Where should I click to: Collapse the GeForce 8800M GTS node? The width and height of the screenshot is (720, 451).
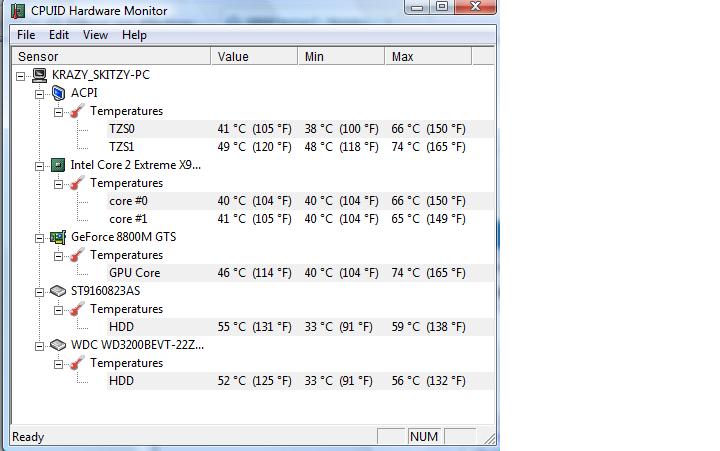39,238
